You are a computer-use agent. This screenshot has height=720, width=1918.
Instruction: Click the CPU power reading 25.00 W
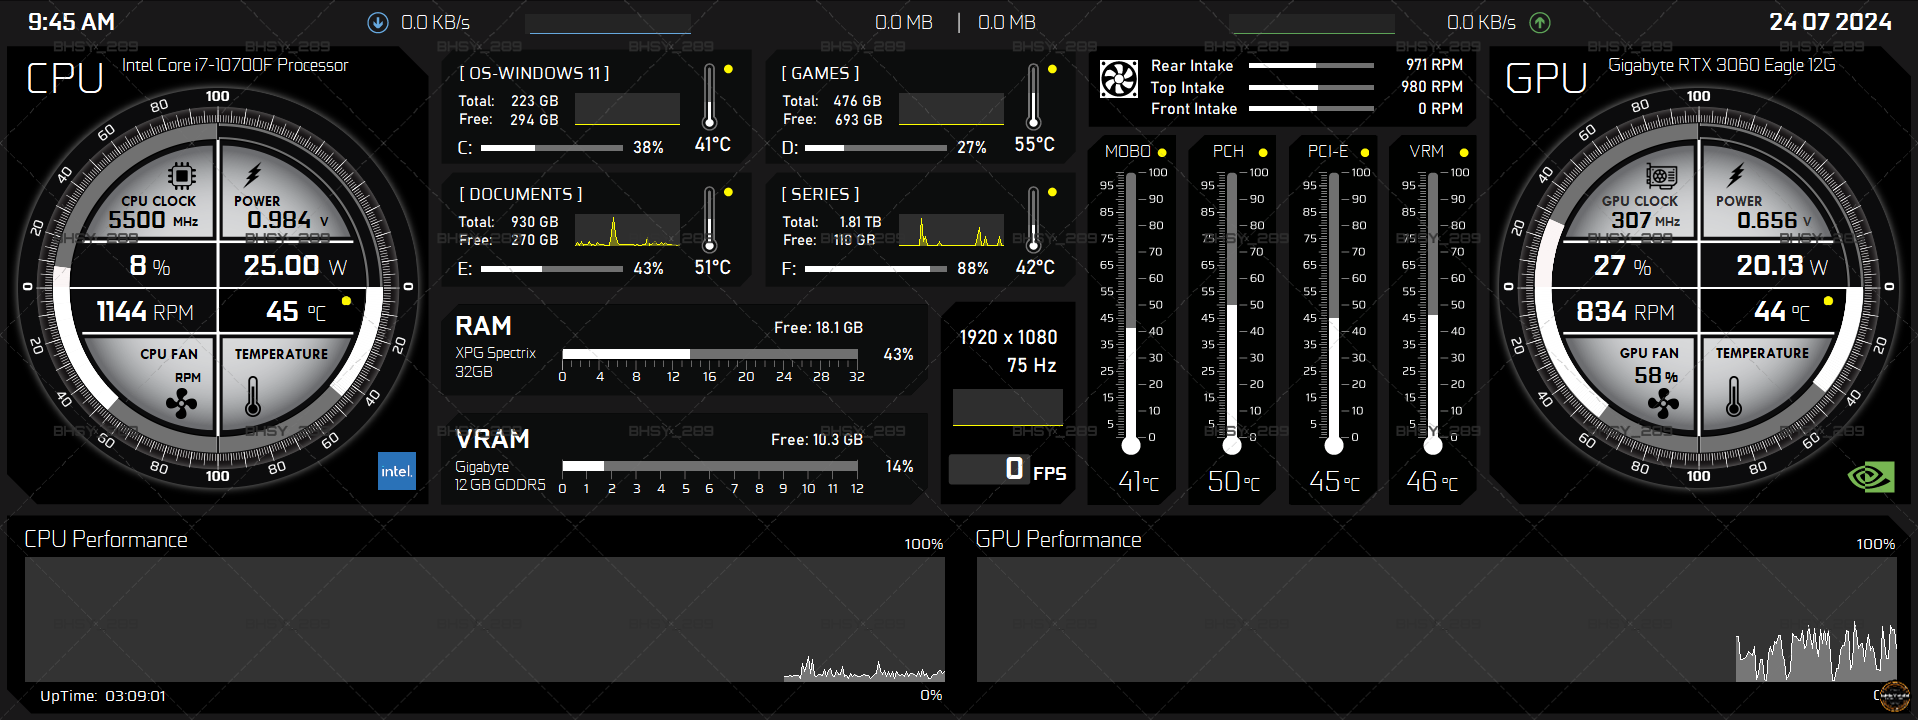click(295, 266)
